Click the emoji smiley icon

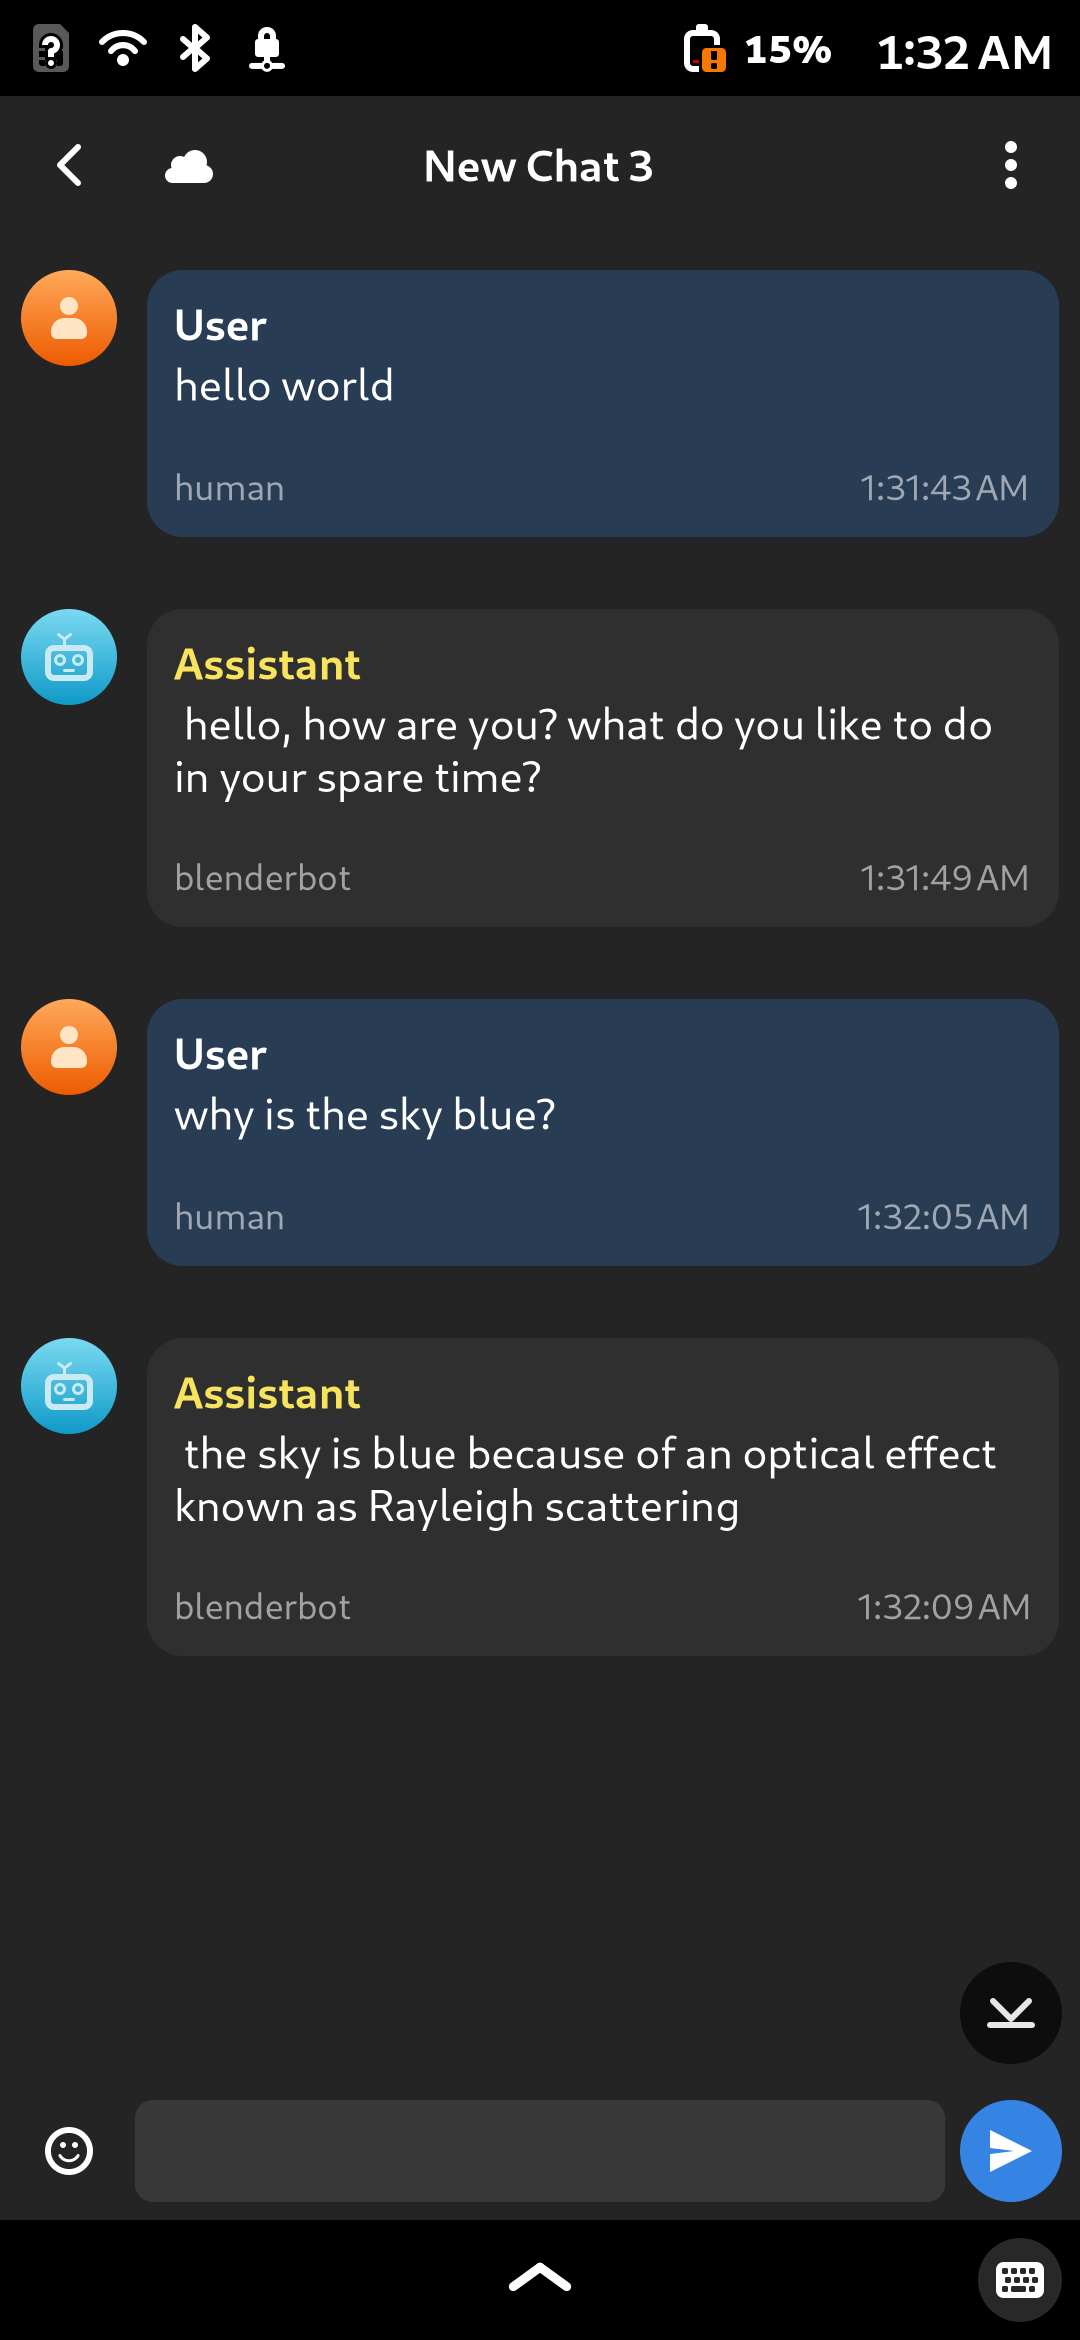(69, 2151)
